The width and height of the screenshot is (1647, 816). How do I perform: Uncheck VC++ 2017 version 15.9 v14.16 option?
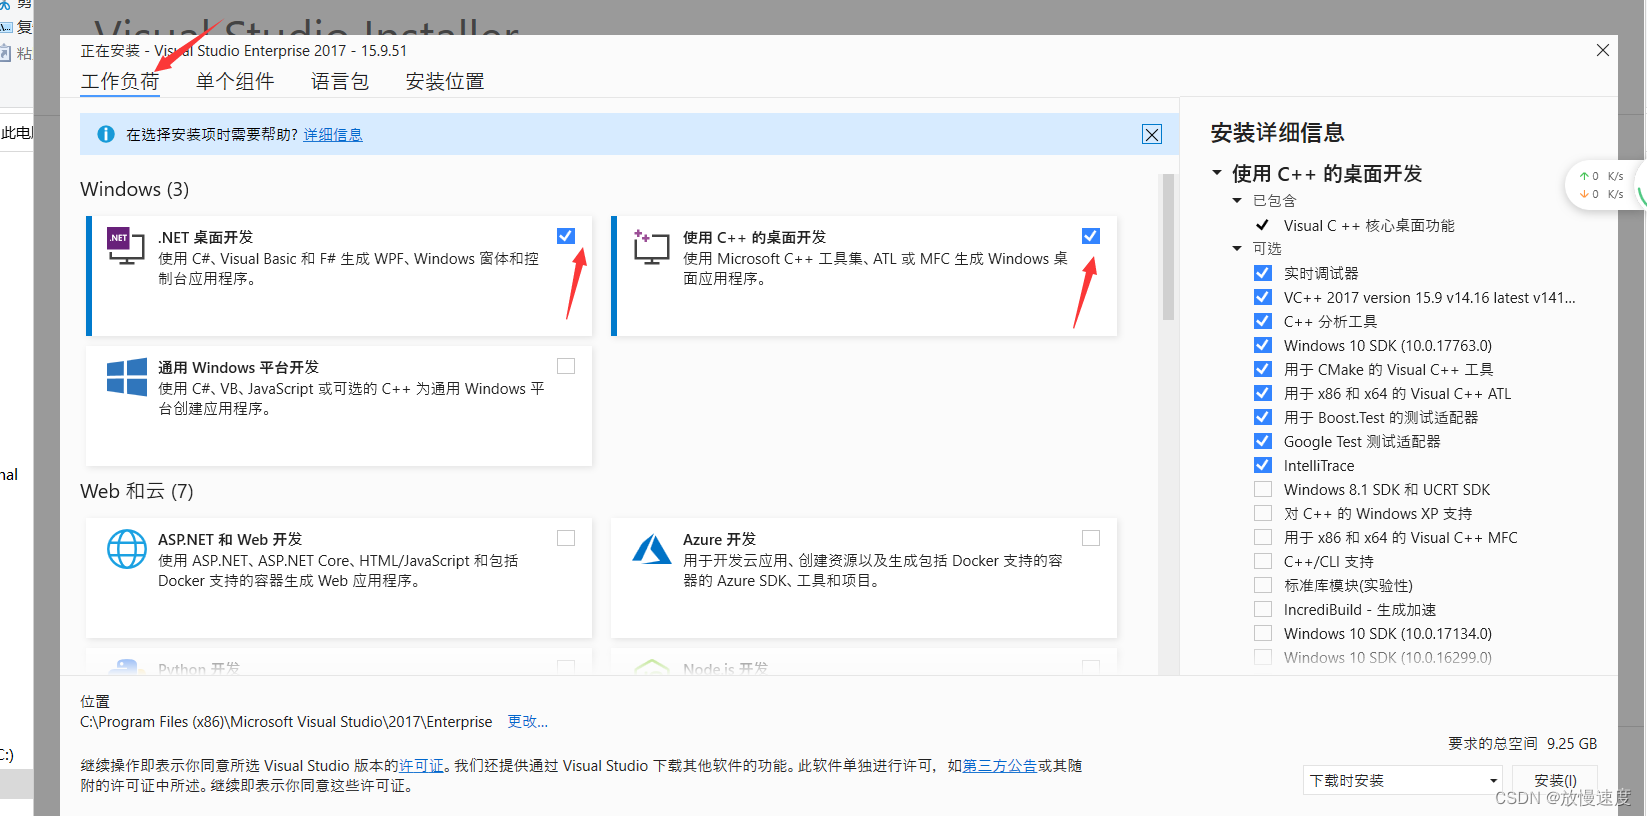point(1263,297)
